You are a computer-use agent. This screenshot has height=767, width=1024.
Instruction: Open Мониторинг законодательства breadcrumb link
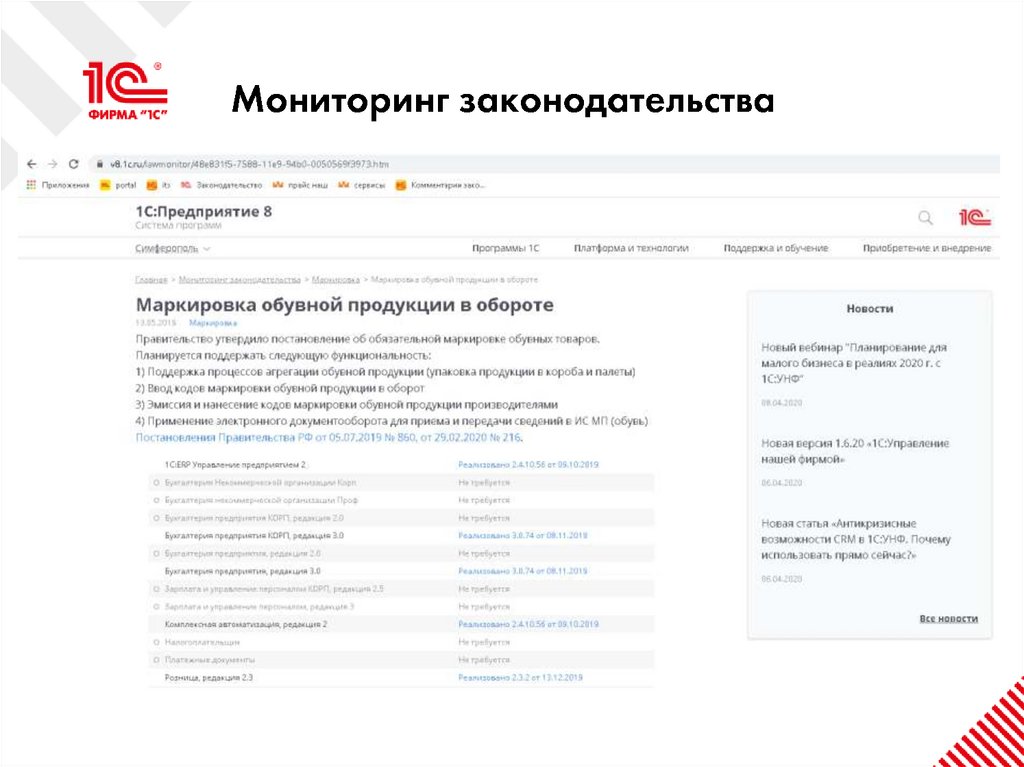pyautogui.click(x=239, y=280)
